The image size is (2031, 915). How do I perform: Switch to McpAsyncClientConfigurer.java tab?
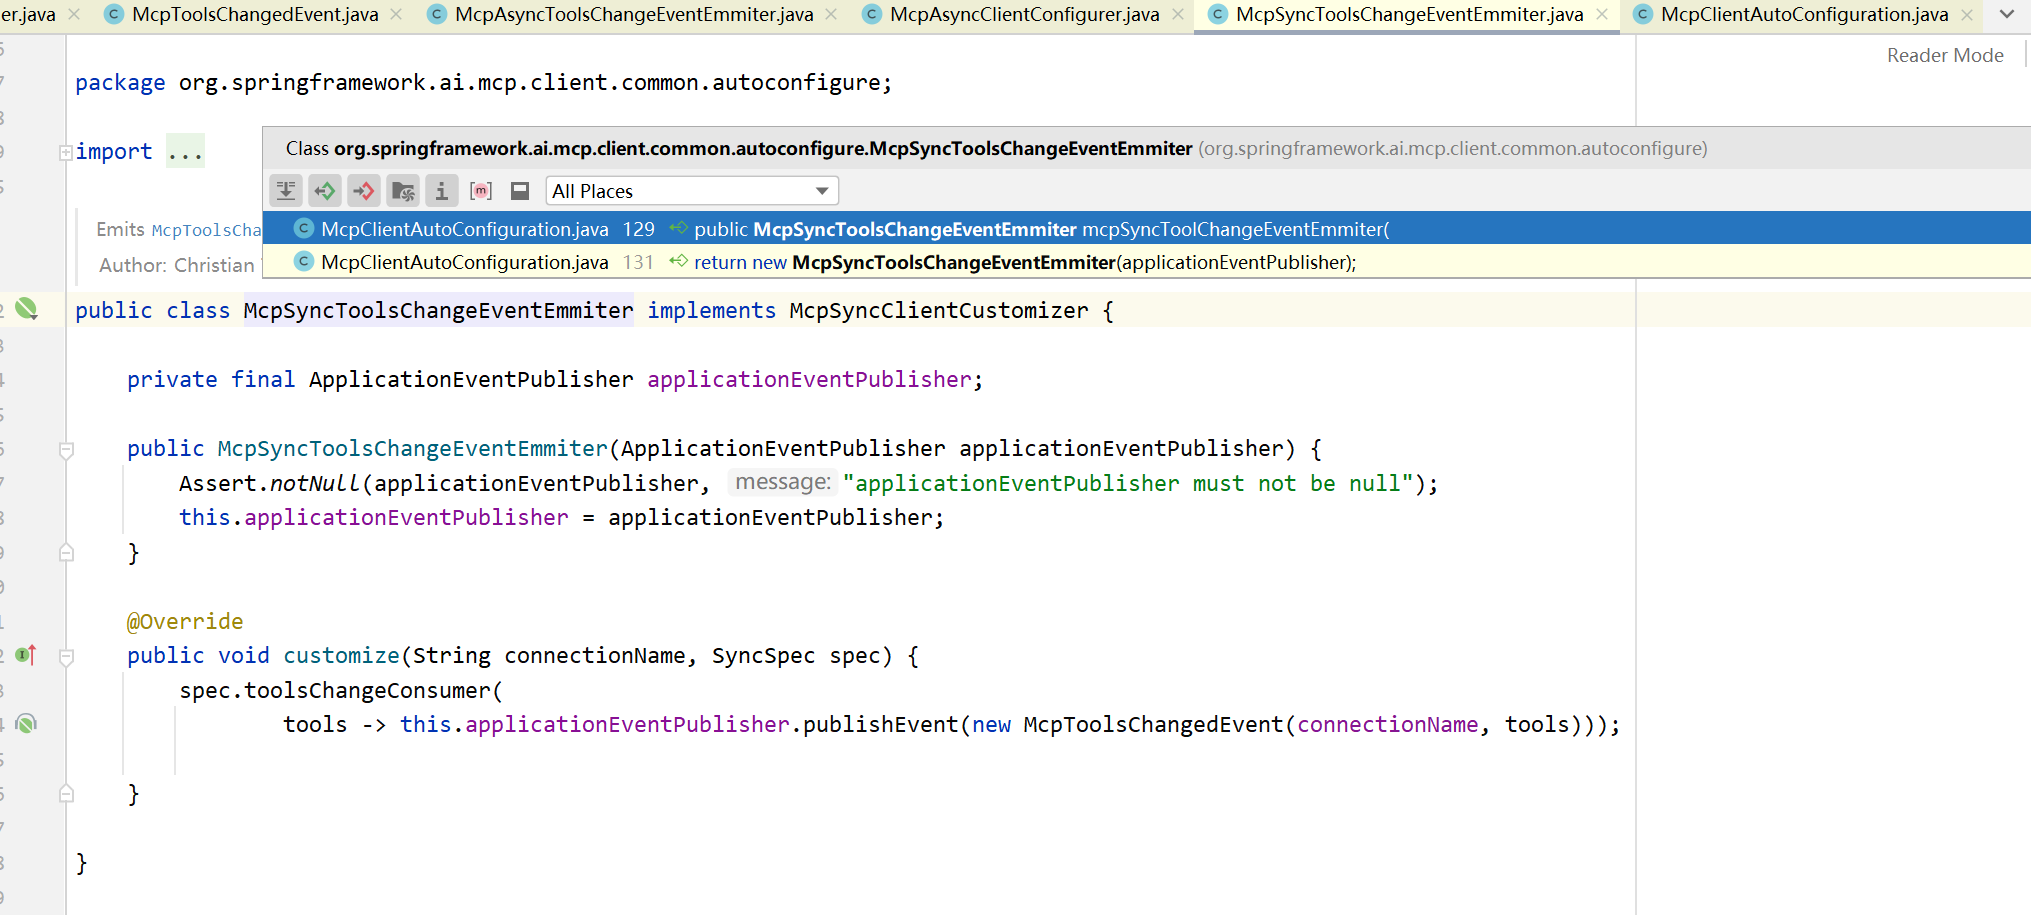click(1024, 14)
